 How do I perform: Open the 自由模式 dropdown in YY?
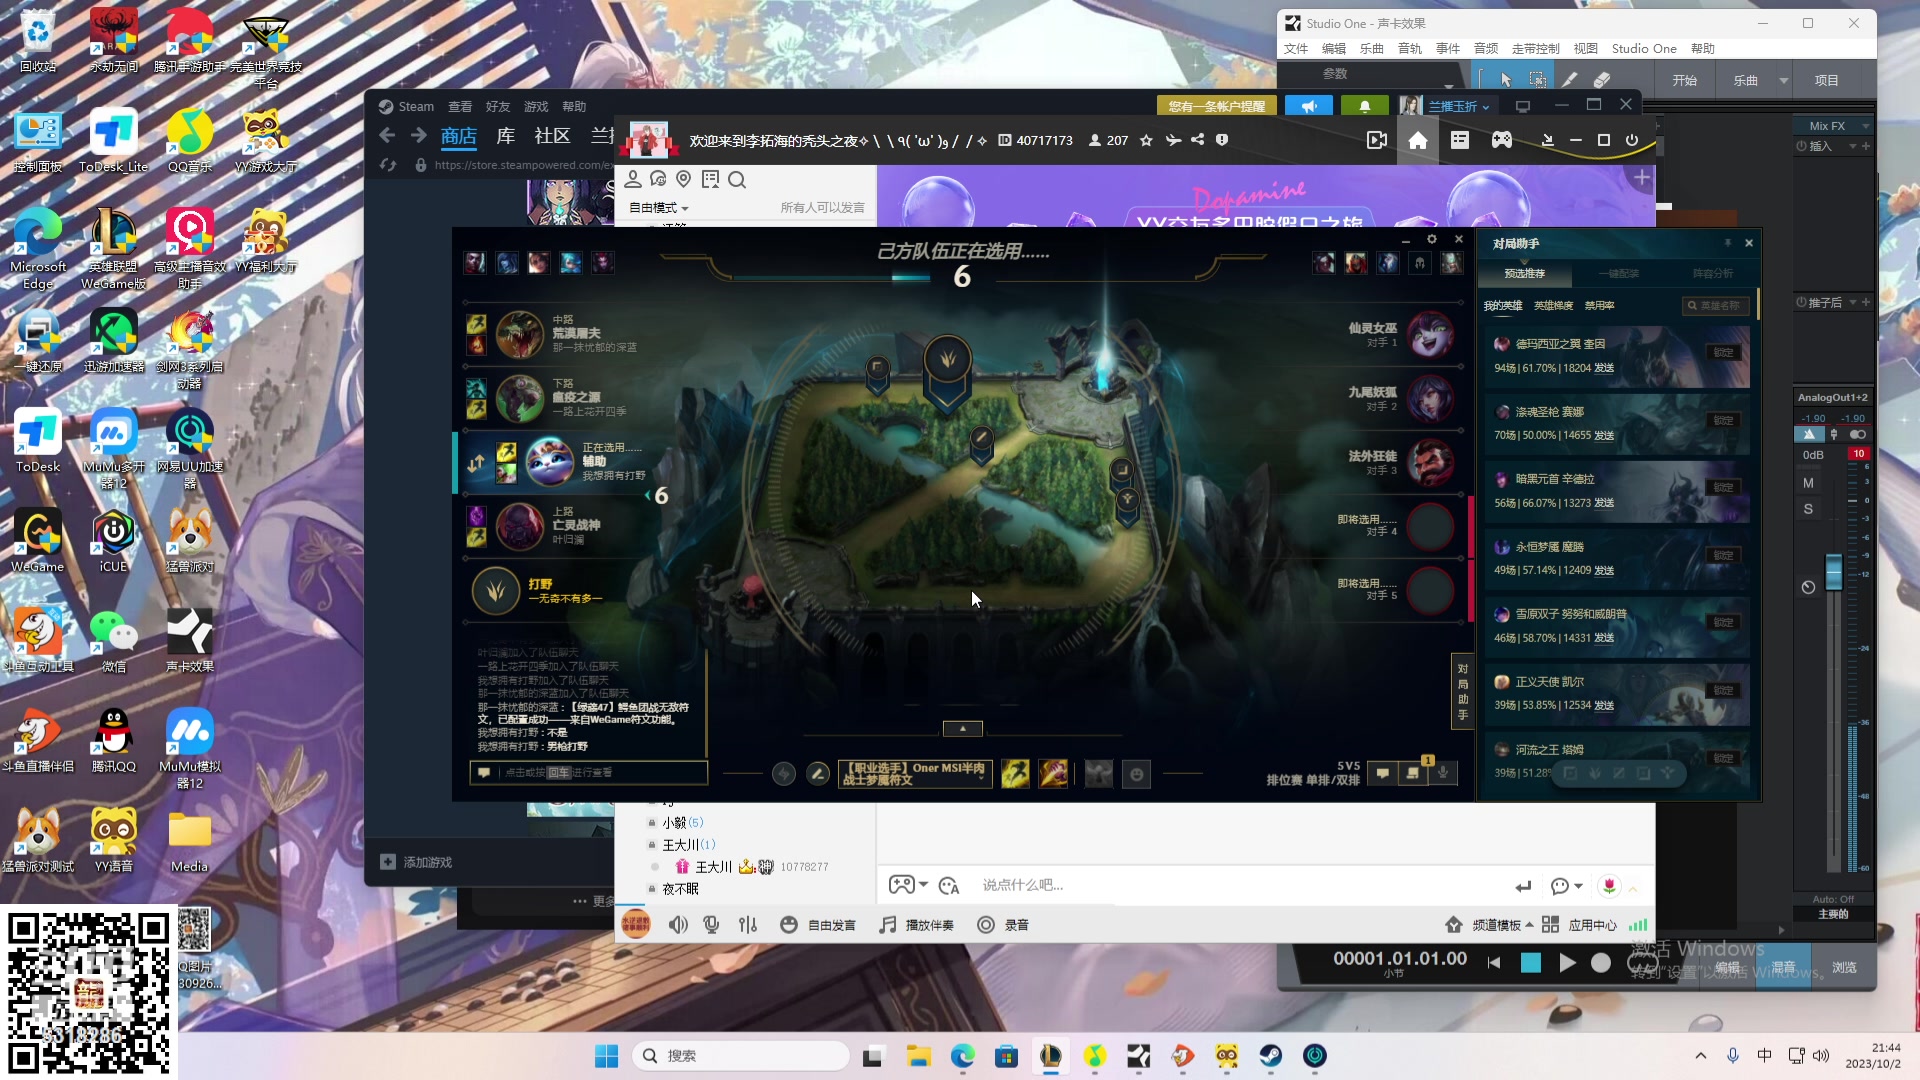pyautogui.click(x=659, y=208)
